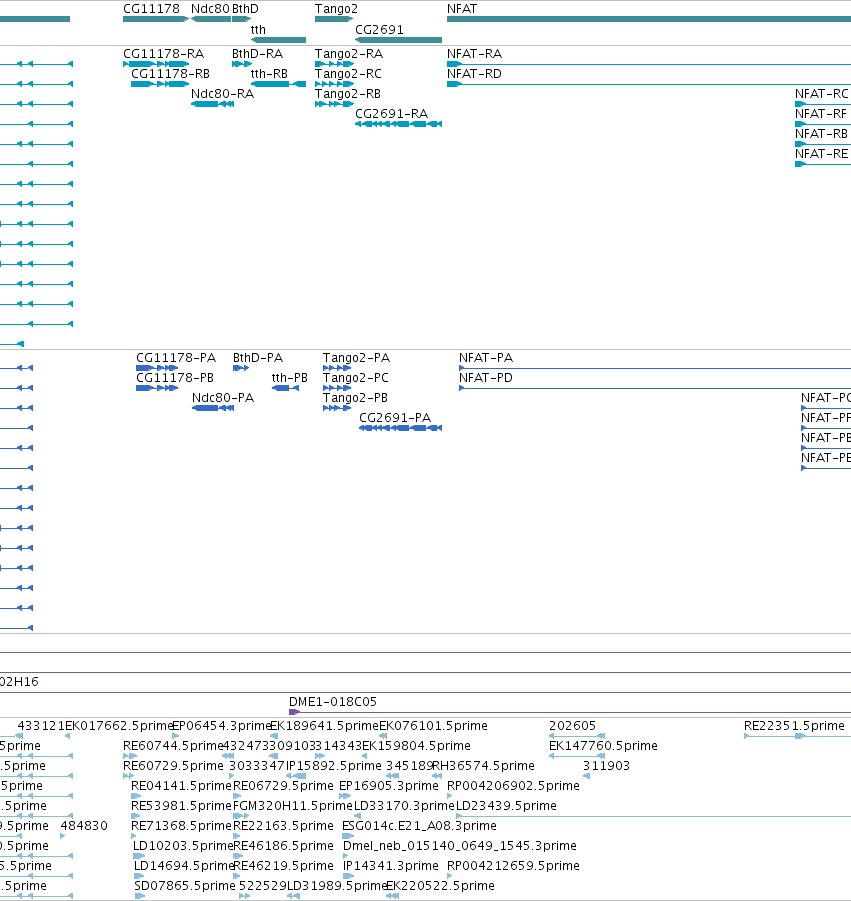The width and height of the screenshot is (851, 901).
Task: Select the NFAT-RF transcript label
Action: (x=821, y=114)
